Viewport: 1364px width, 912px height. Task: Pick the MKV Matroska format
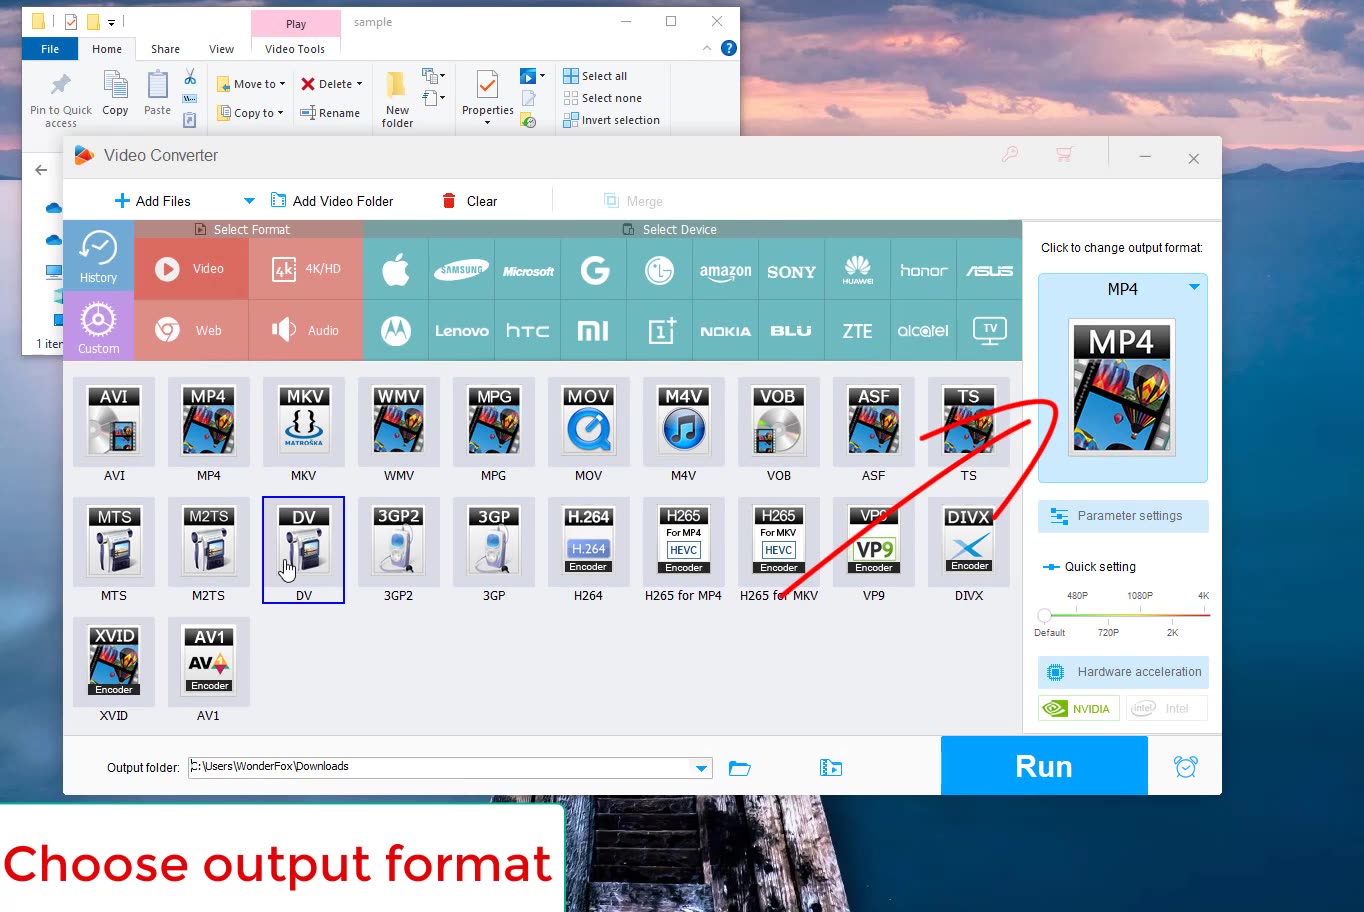coord(303,421)
